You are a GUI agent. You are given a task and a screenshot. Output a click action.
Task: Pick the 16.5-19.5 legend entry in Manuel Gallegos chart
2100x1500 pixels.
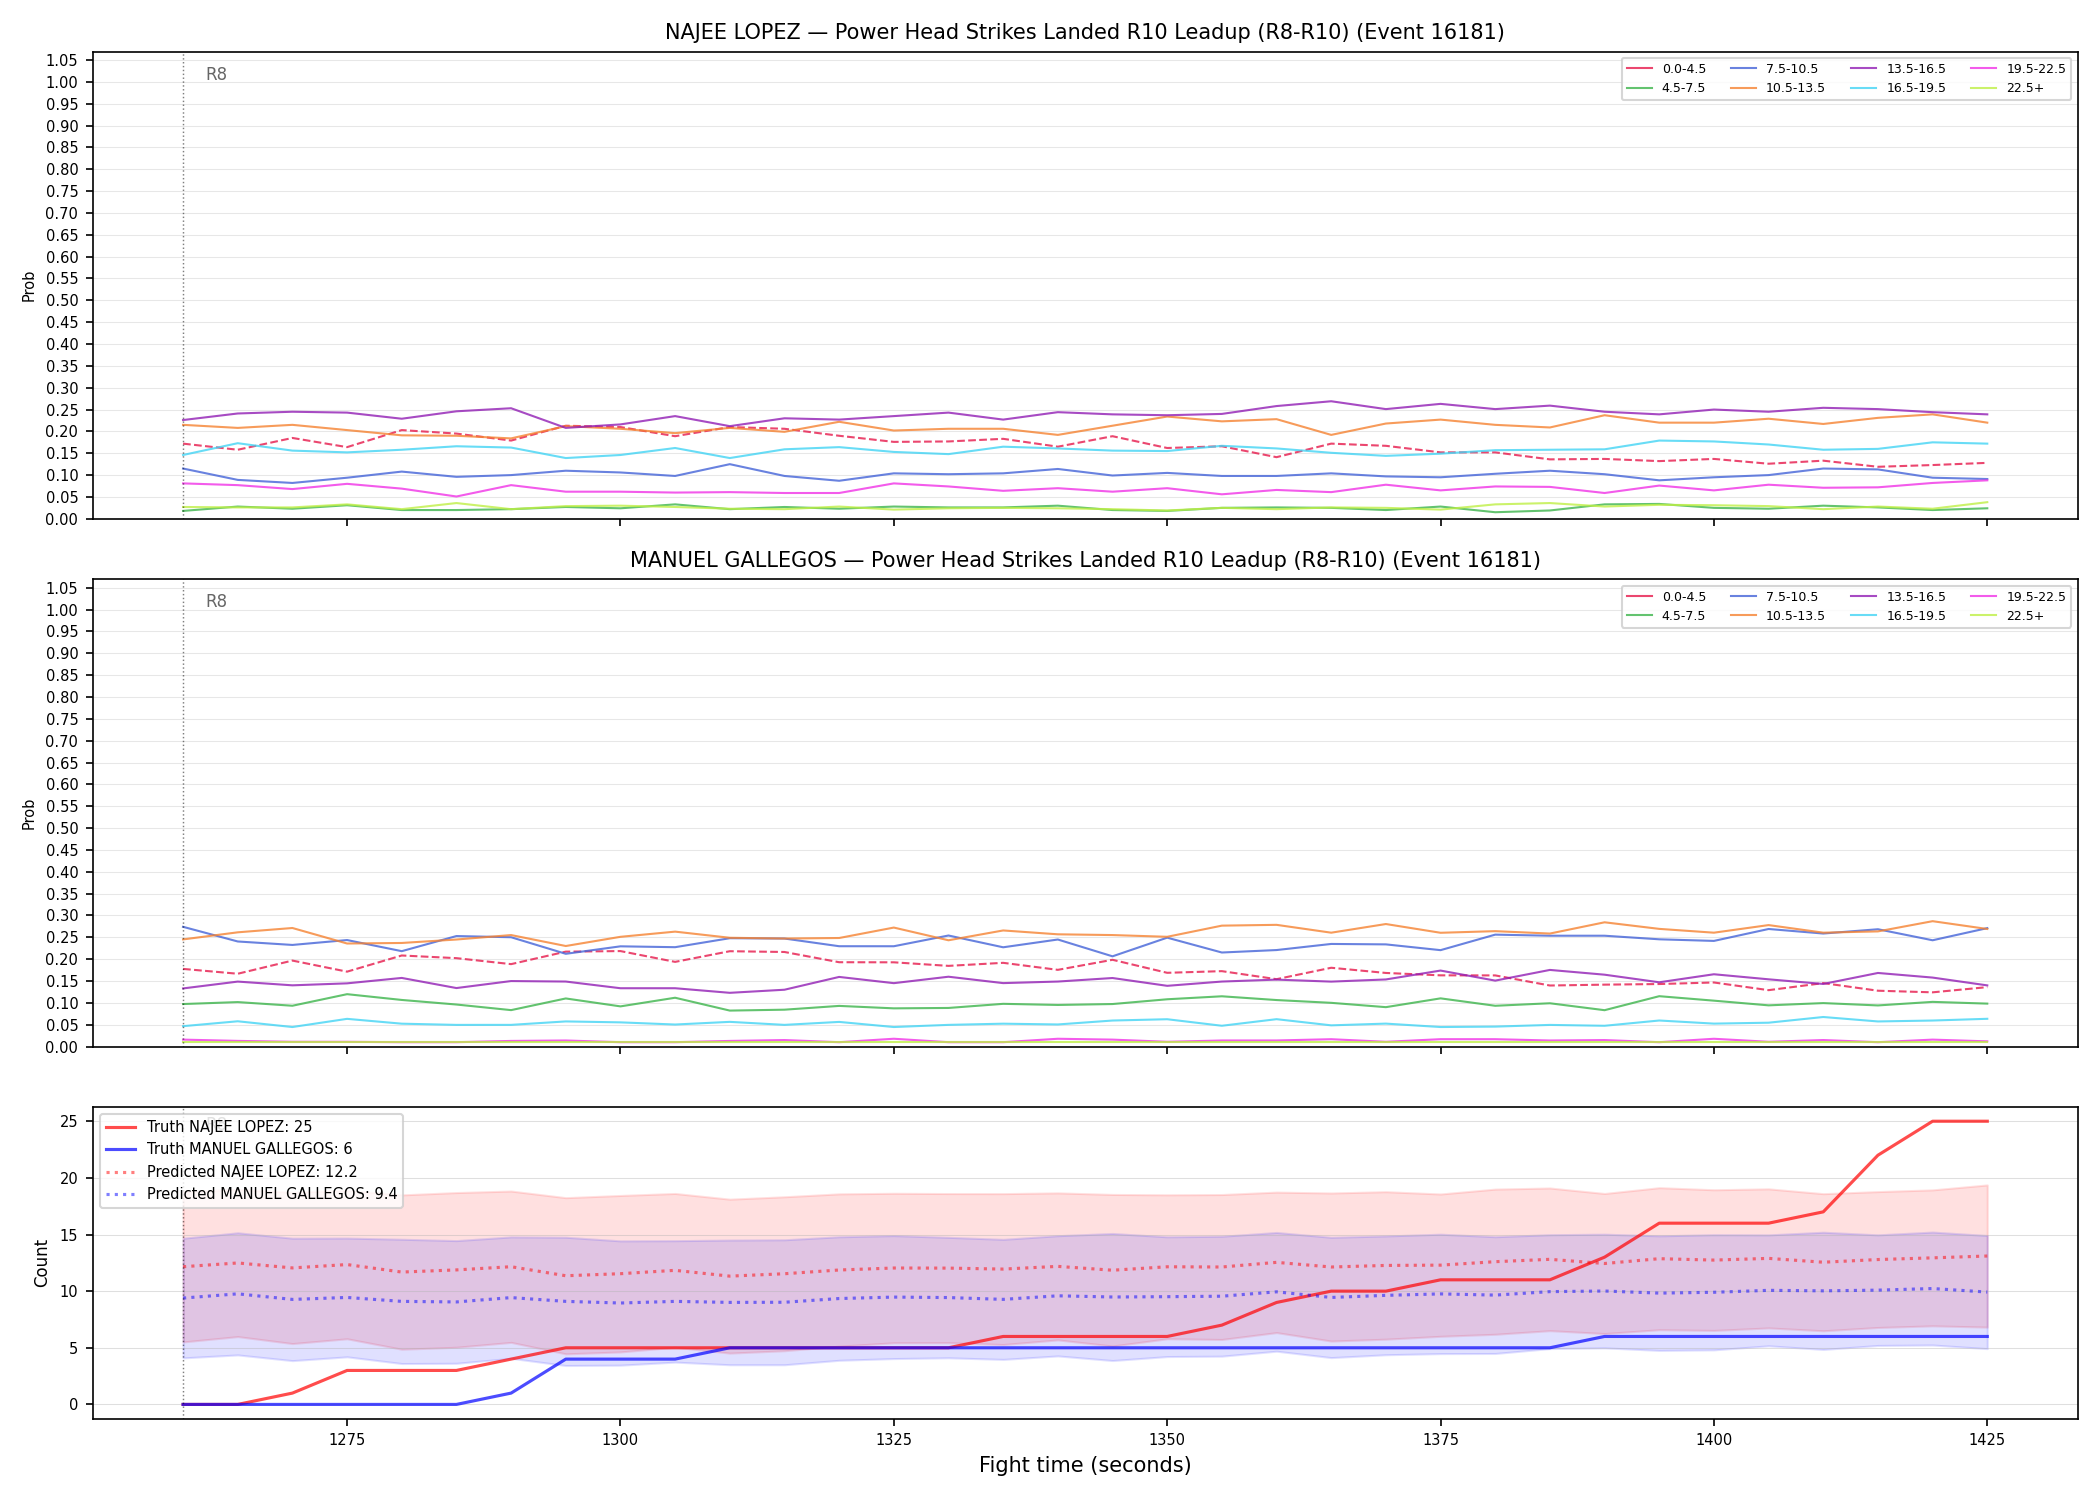pyautogui.click(x=1898, y=616)
